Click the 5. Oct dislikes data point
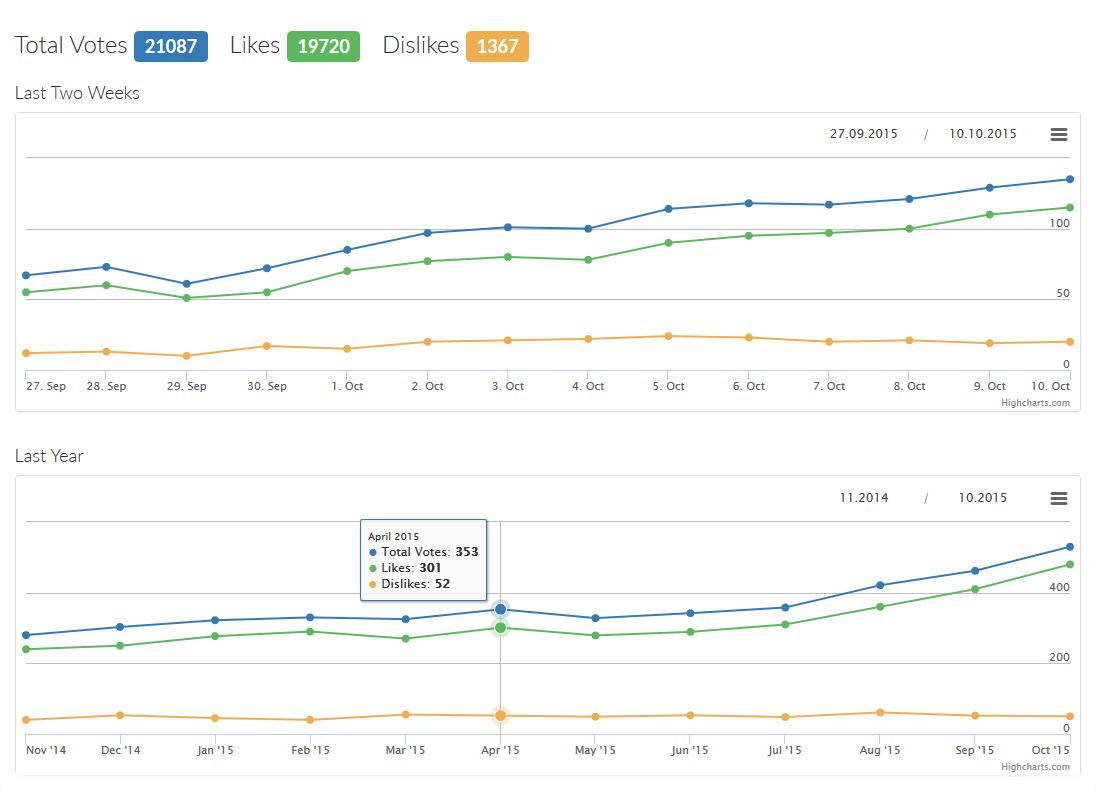The image size is (1096, 789). pyautogui.click(x=667, y=337)
